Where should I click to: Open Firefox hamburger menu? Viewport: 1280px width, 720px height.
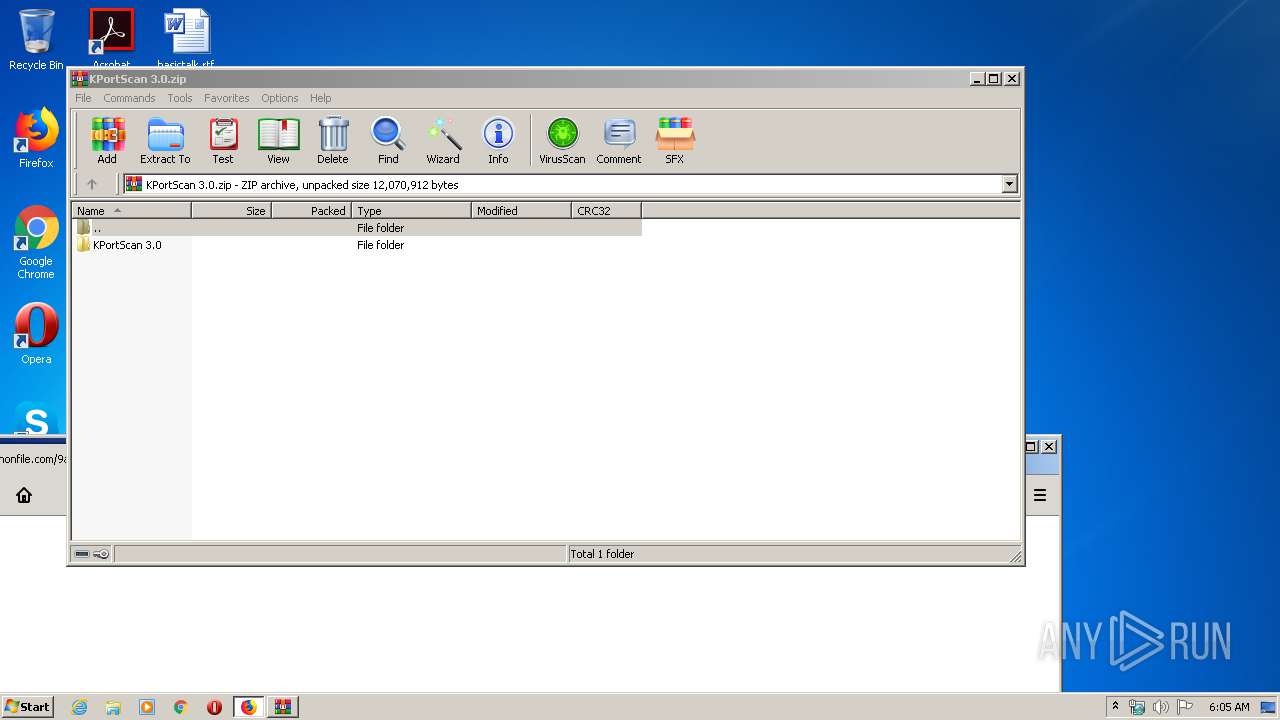(x=1040, y=495)
